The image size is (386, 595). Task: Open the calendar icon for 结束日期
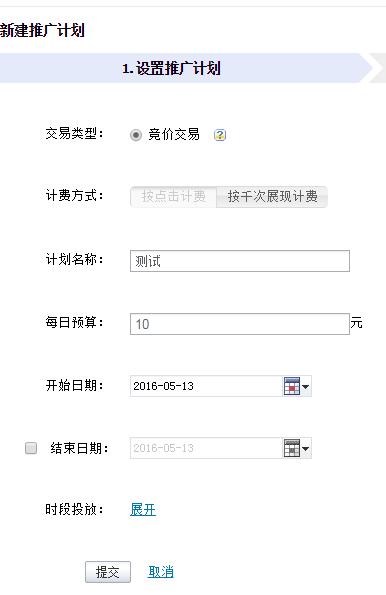pos(291,448)
